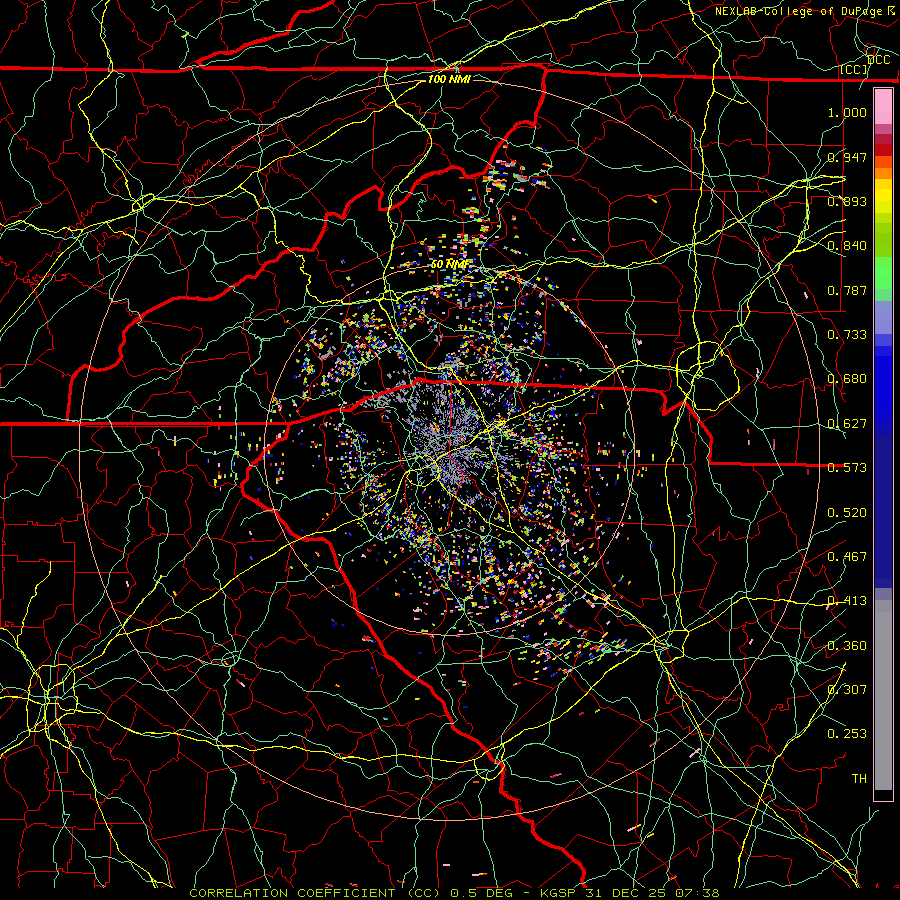
Task: Pick the pink band atop the color bar
Action: click(x=883, y=106)
